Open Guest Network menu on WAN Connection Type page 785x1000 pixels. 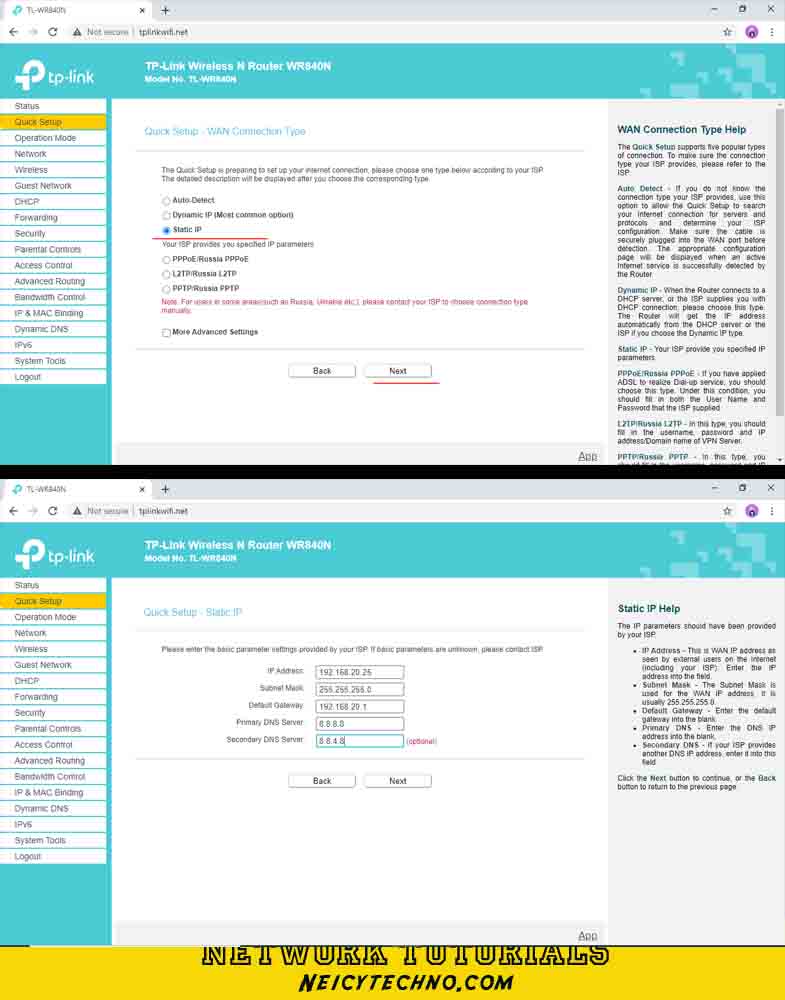(x=53, y=186)
